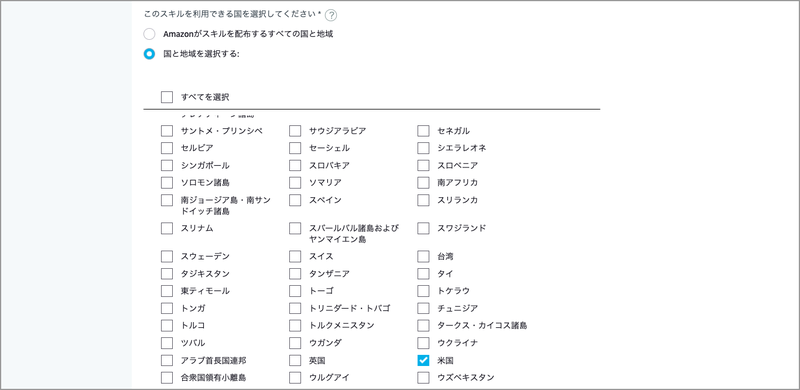Enable the スウェーデン checkbox
The width and height of the screenshot is (800, 390).
pyautogui.click(x=167, y=256)
